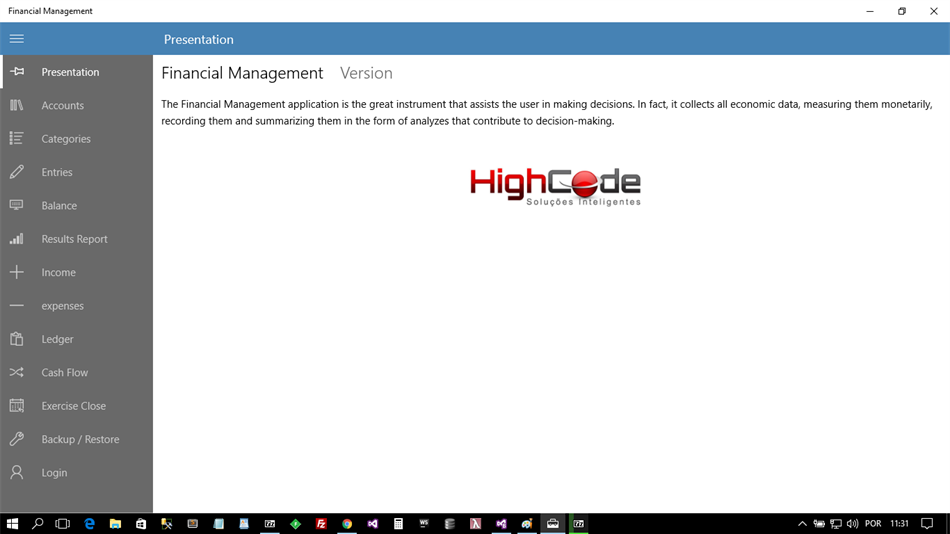Launch FileZilla from the taskbar
This screenshot has width=950, height=534.
coord(321,524)
